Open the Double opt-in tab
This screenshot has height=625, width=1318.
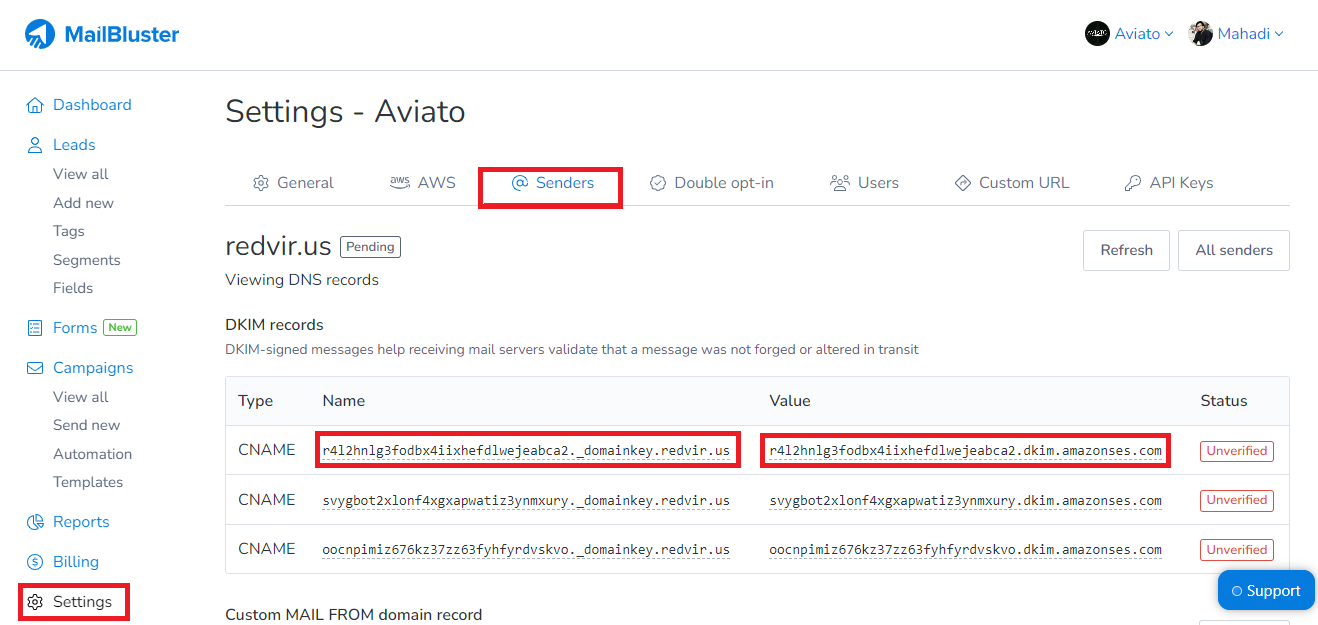[712, 183]
